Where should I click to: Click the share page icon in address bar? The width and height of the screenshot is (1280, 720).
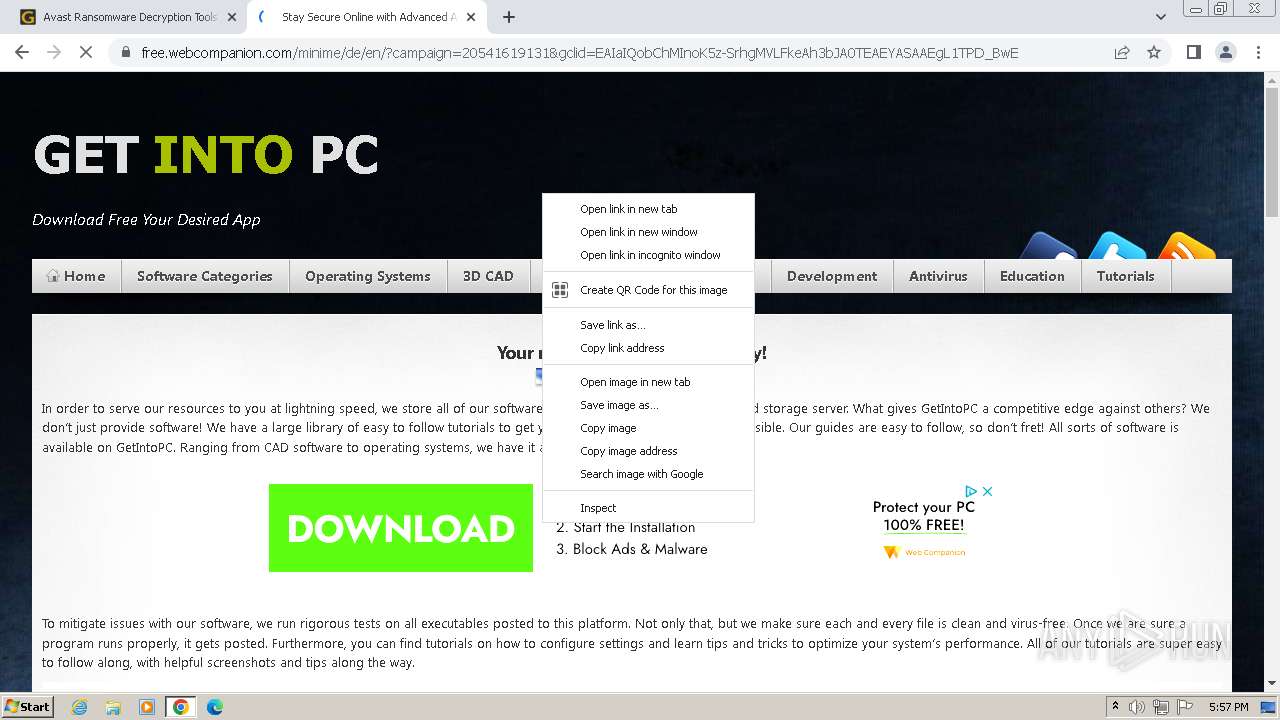[x=1122, y=53]
